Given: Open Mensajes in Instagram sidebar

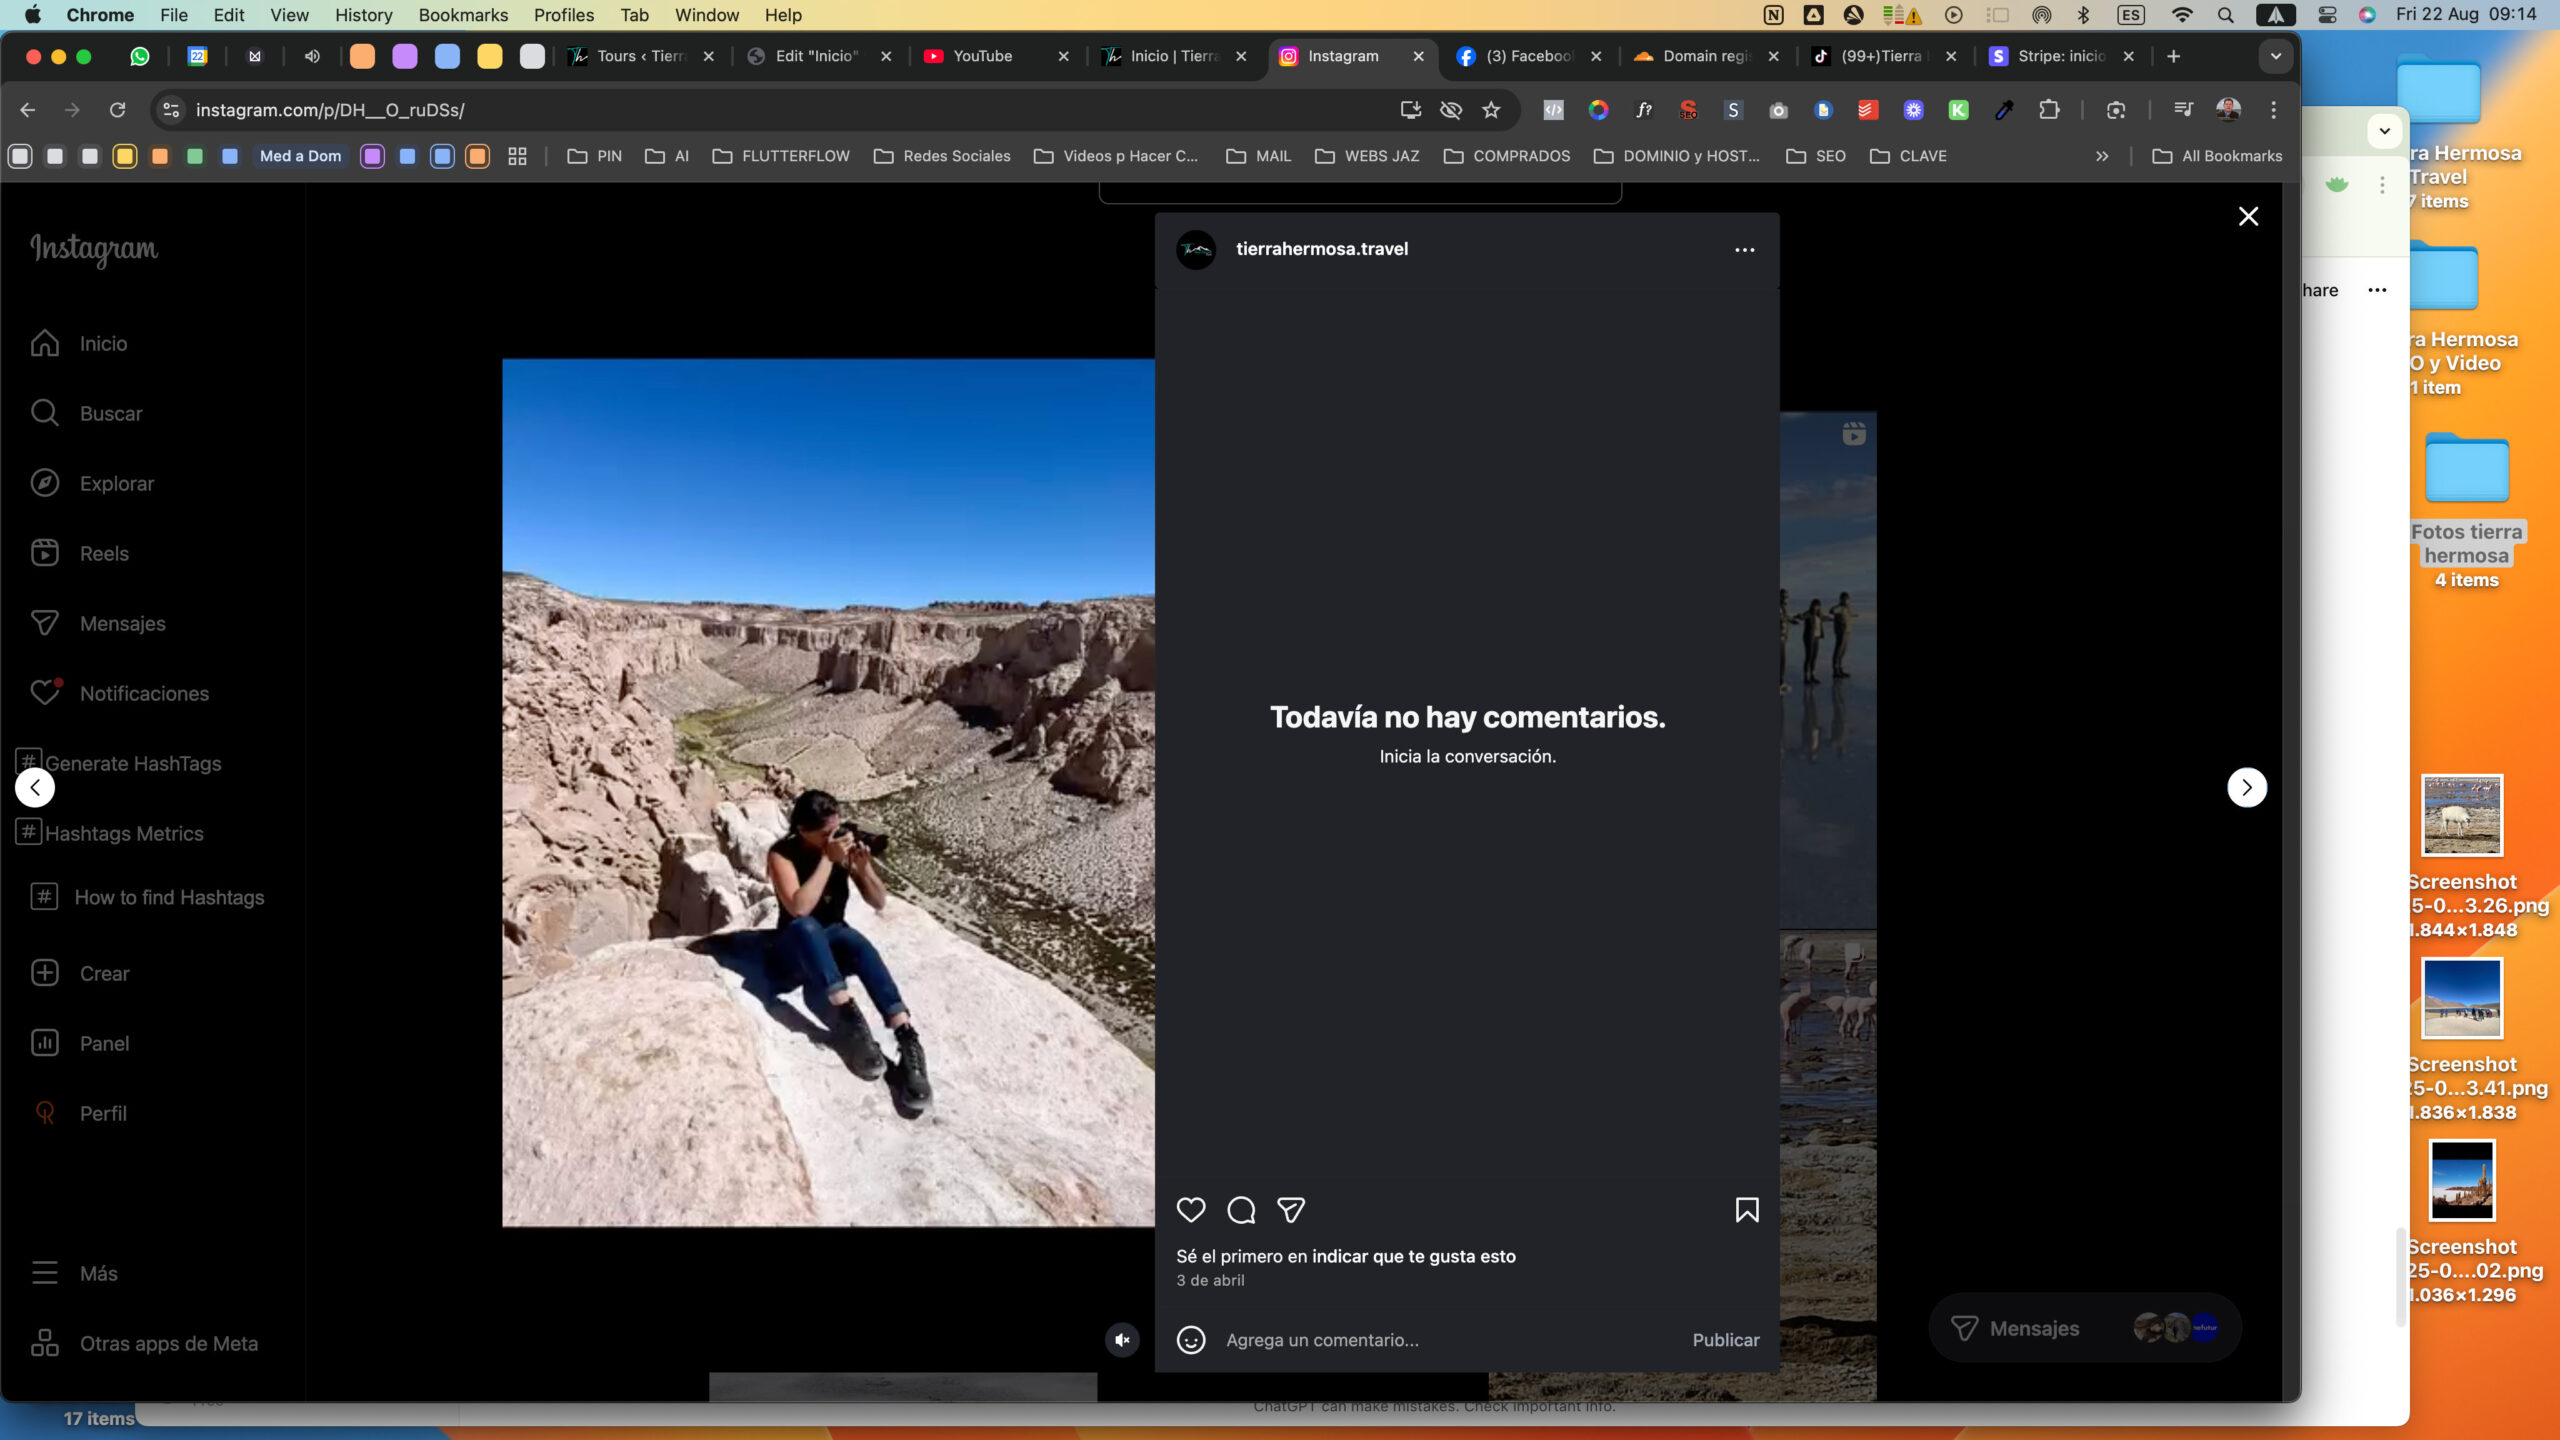Looking at the screenshot, I should coord(97,624).
